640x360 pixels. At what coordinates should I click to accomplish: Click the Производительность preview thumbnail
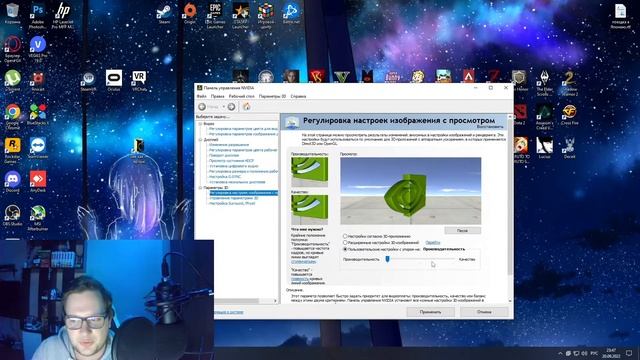(x=309, y=171)
